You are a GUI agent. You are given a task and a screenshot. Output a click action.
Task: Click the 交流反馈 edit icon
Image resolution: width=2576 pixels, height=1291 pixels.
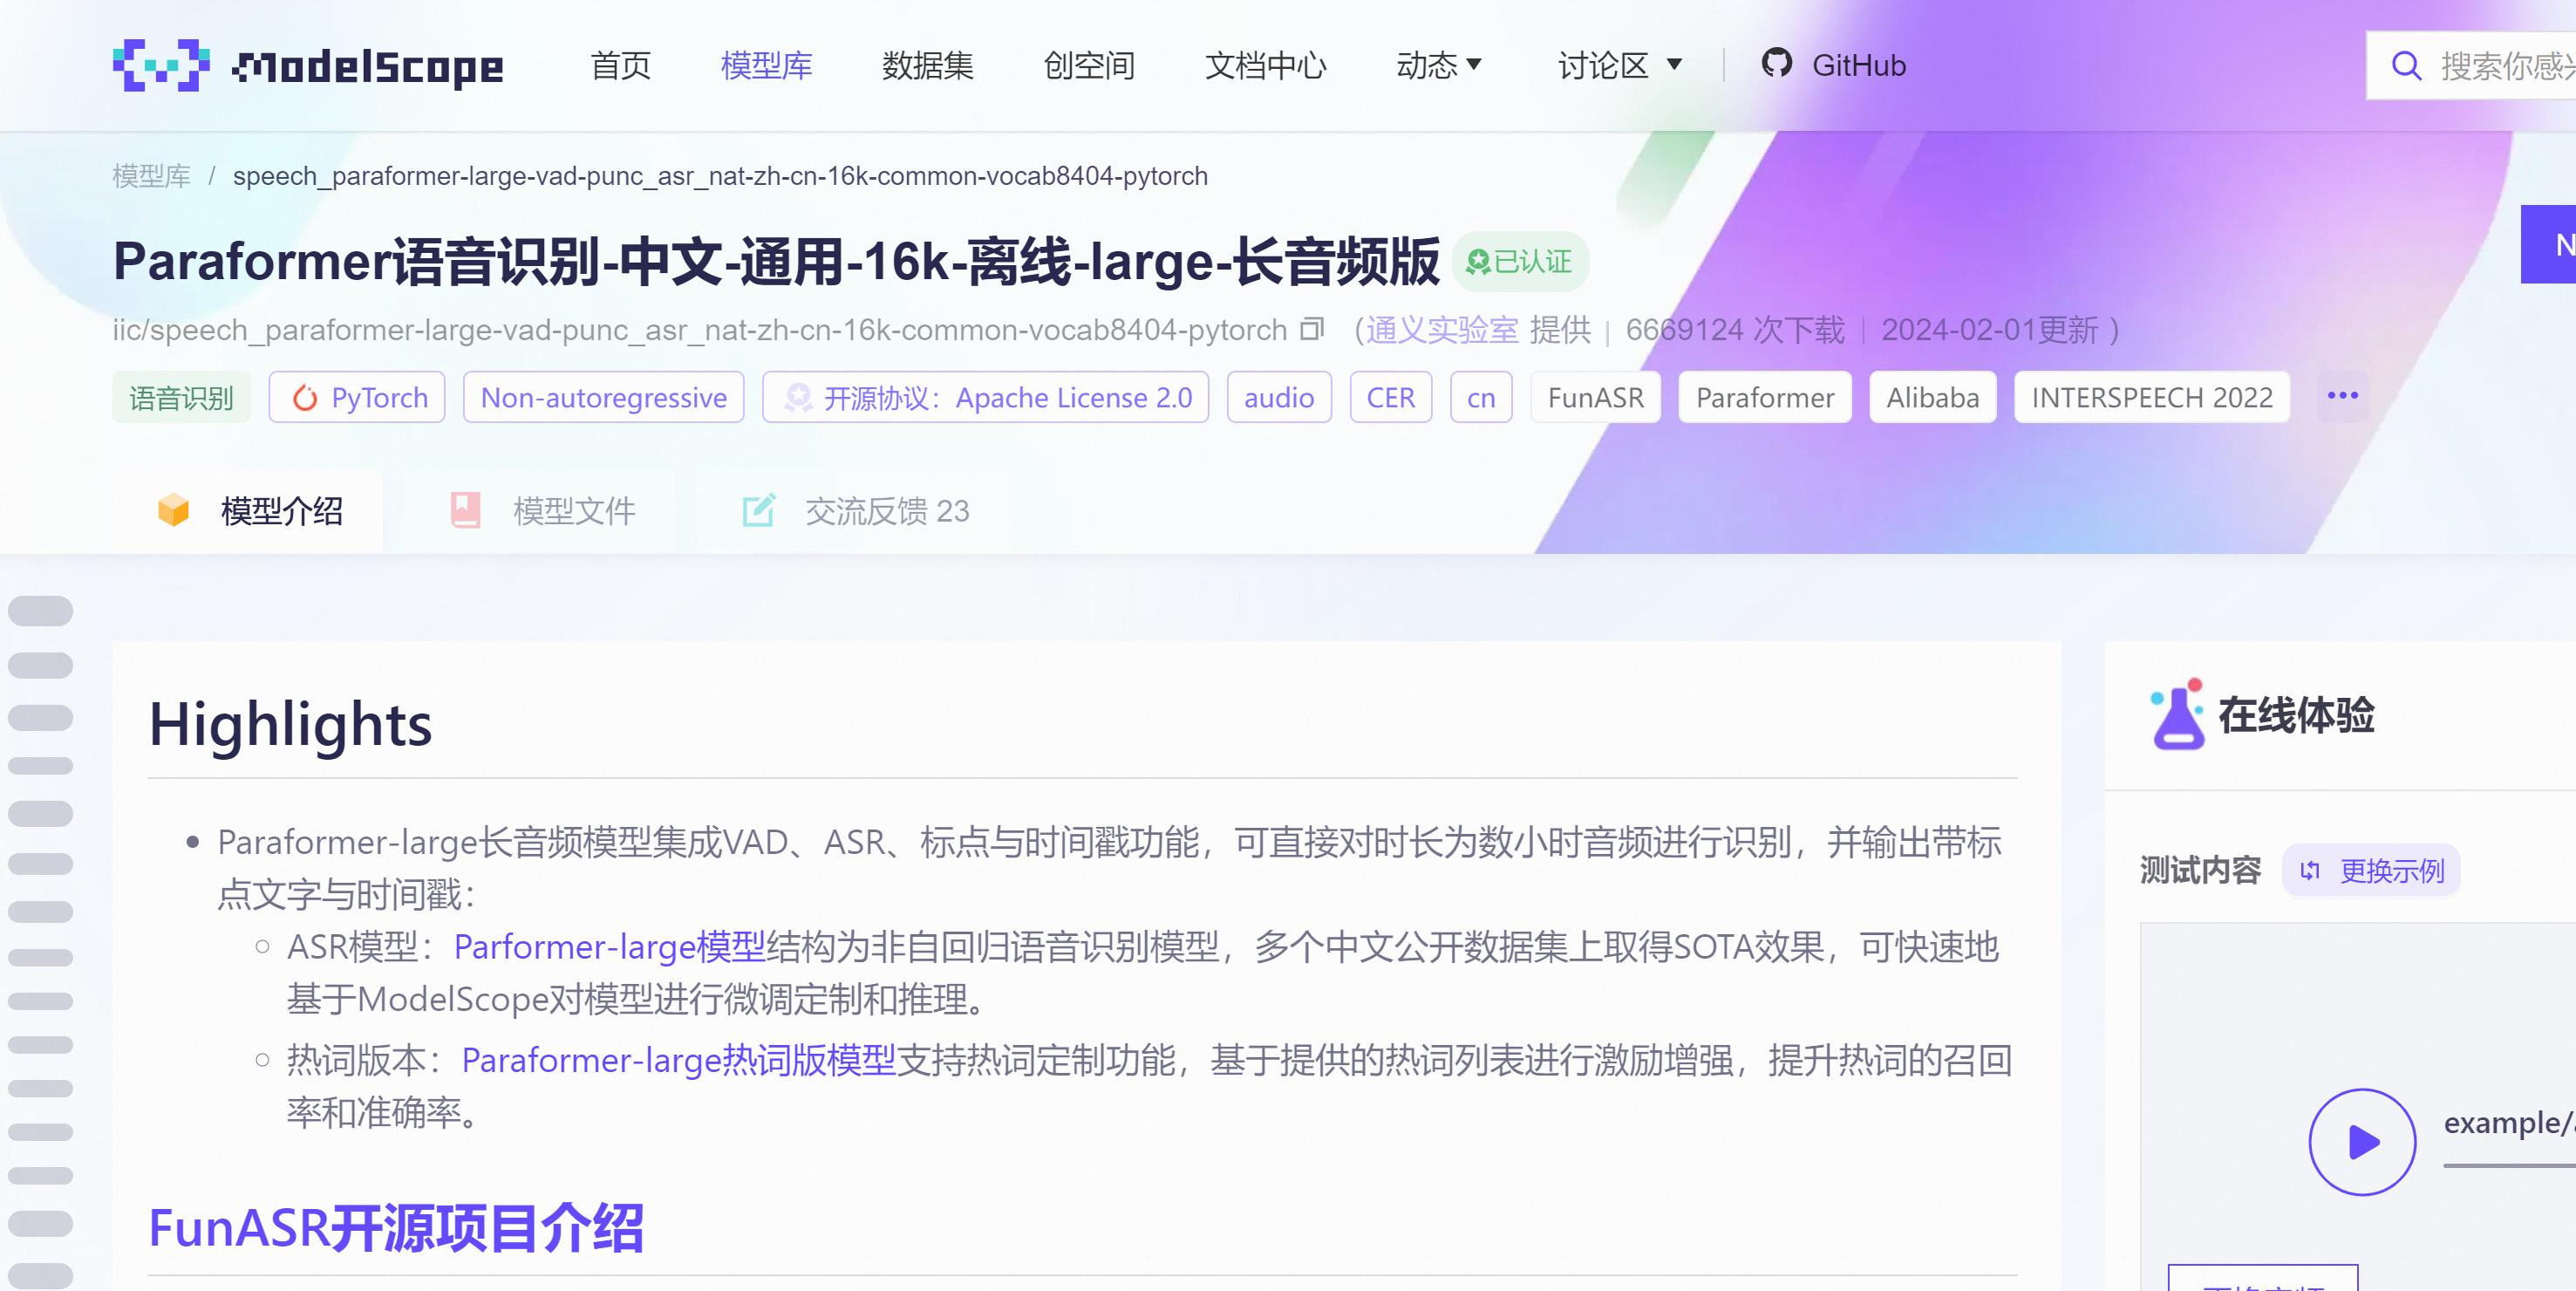coord(758,510)
